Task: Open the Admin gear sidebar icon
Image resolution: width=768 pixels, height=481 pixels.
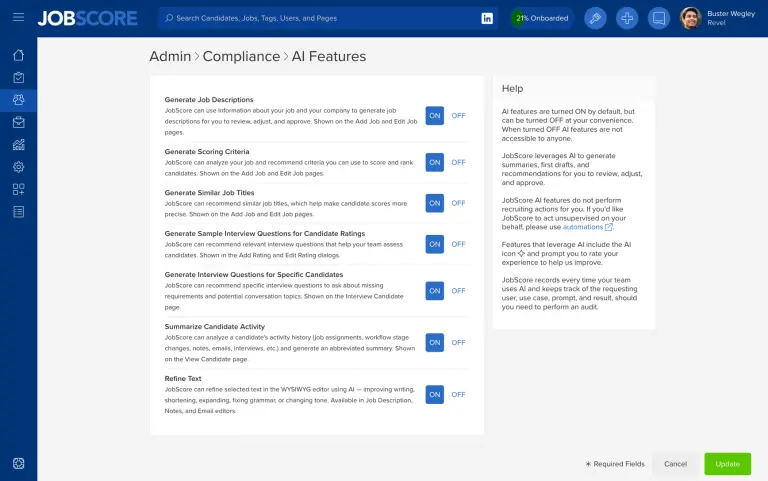Action: [19, 167]
